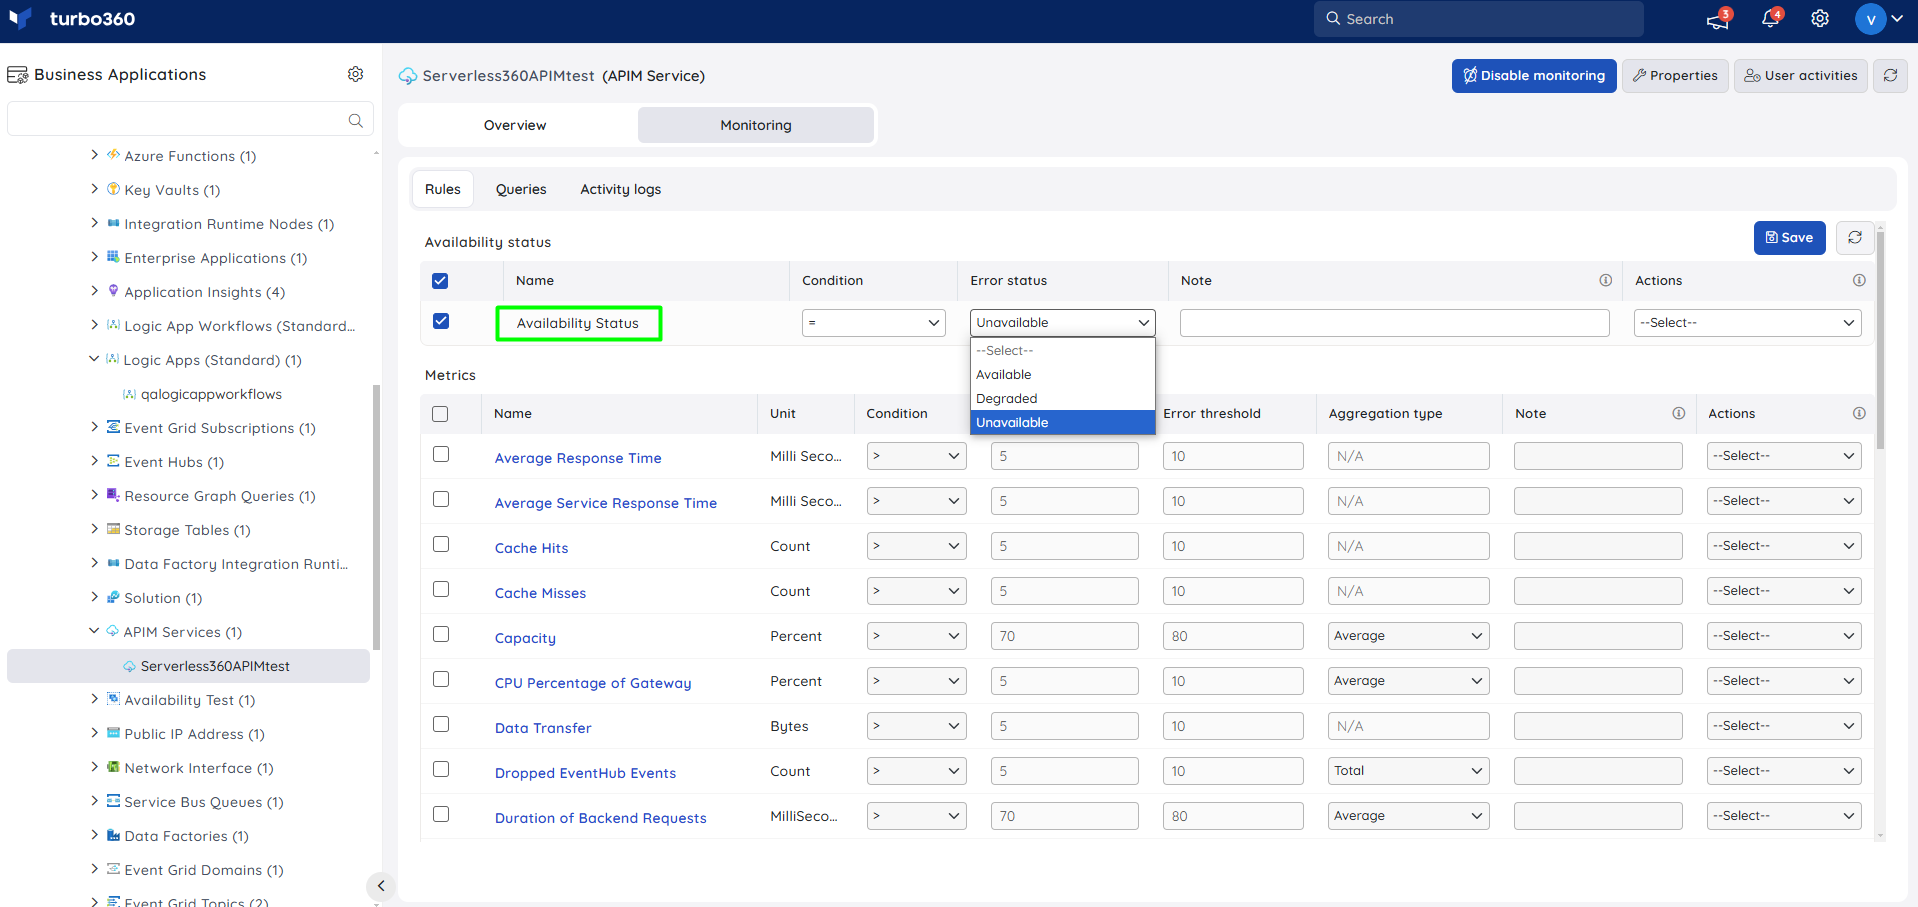Click the Data Factories icon in tree

(x=113, y=835)
